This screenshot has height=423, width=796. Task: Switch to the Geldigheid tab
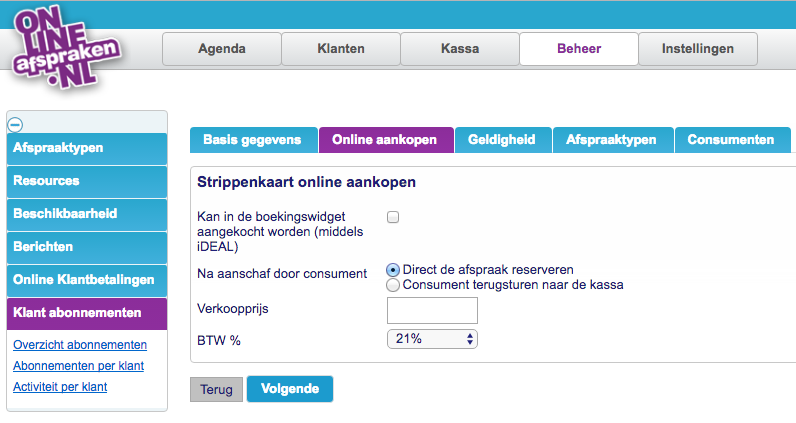coord(503,140)
